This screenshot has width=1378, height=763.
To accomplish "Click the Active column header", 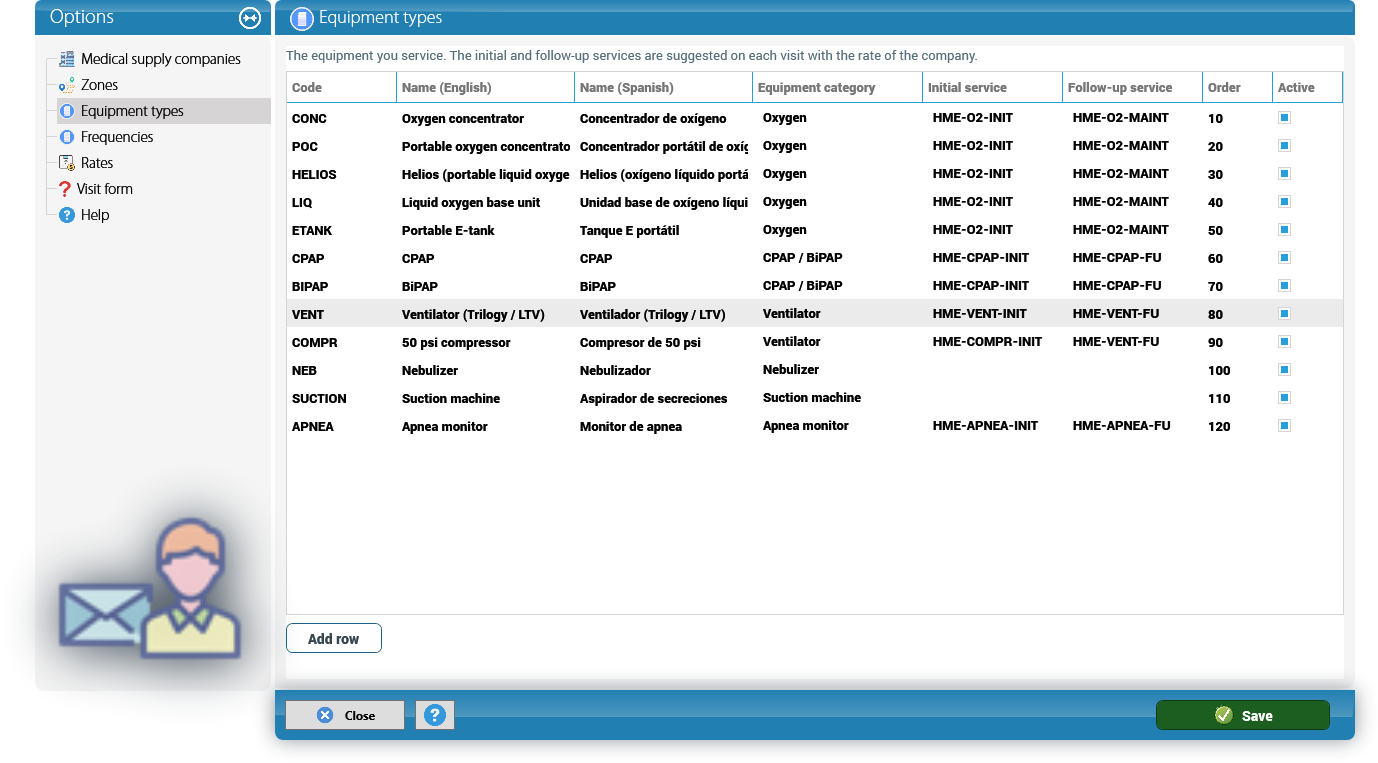I will 1307,87.
